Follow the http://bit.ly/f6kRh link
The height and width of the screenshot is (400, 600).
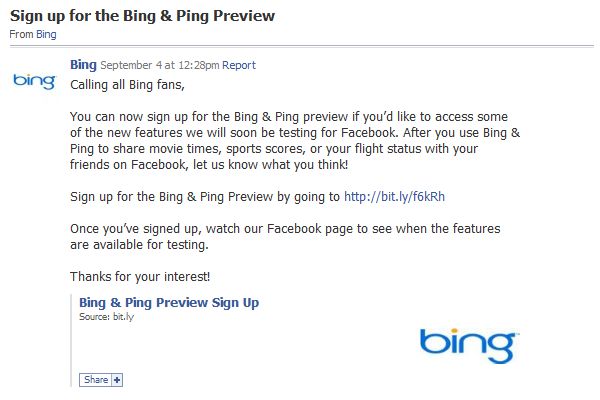(x=394, y=196)
